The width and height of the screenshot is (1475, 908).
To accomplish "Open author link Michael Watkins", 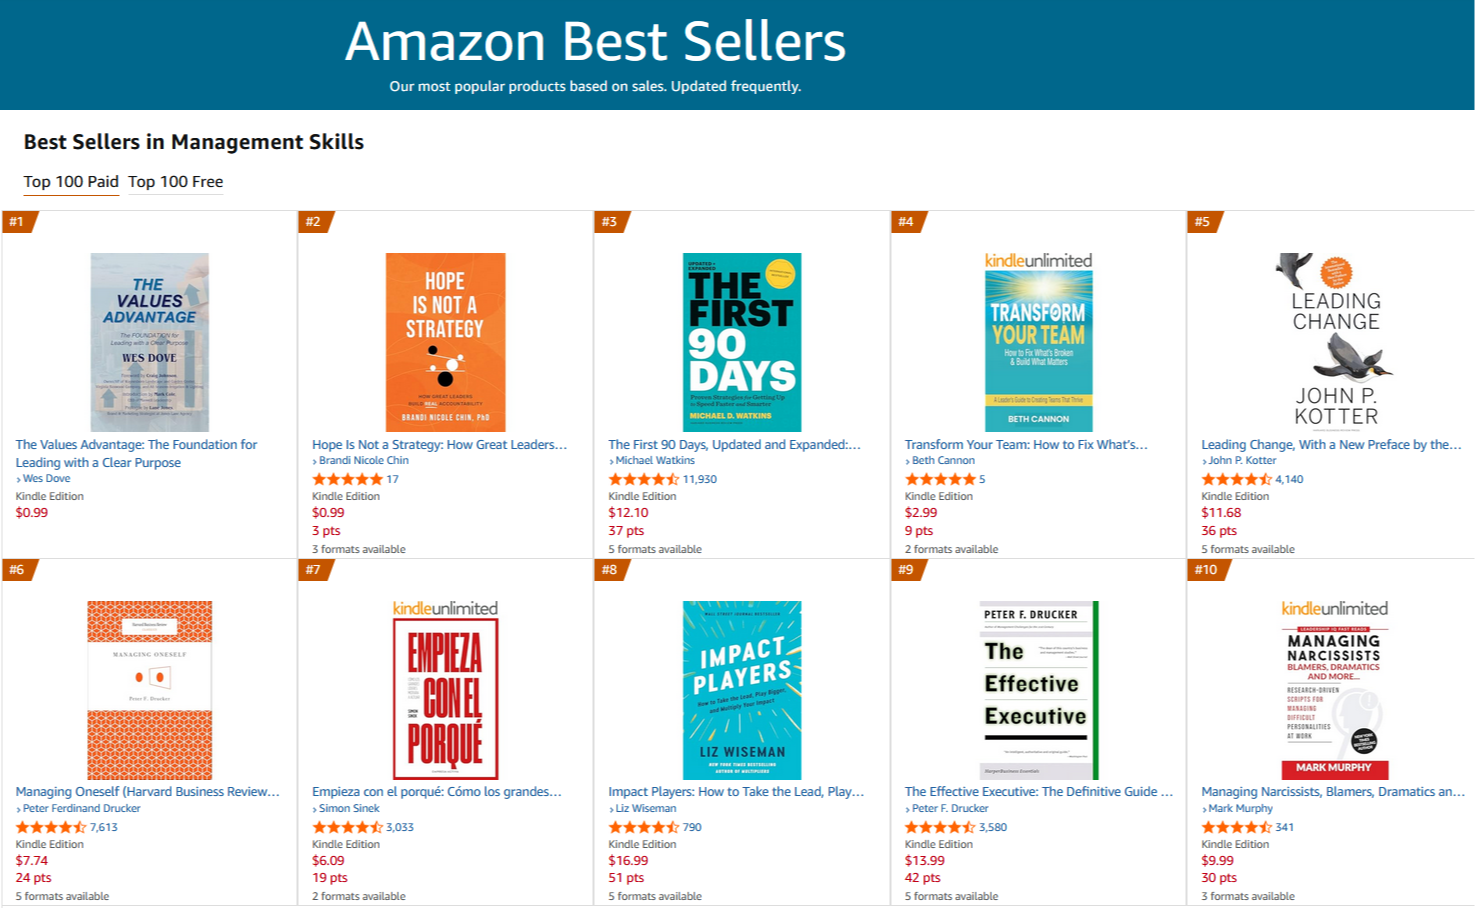I will [x=655, y=461].
